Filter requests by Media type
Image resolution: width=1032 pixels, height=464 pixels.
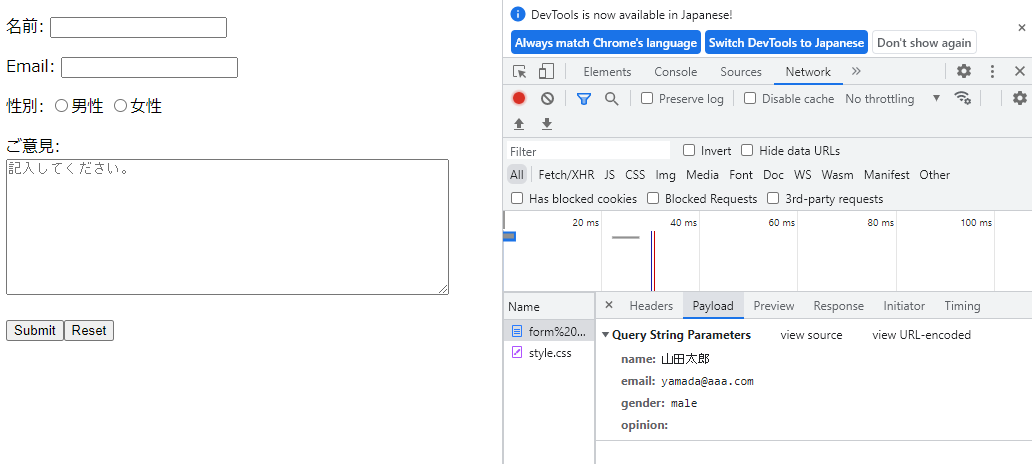pyautogui.click(x=702, y=174)
